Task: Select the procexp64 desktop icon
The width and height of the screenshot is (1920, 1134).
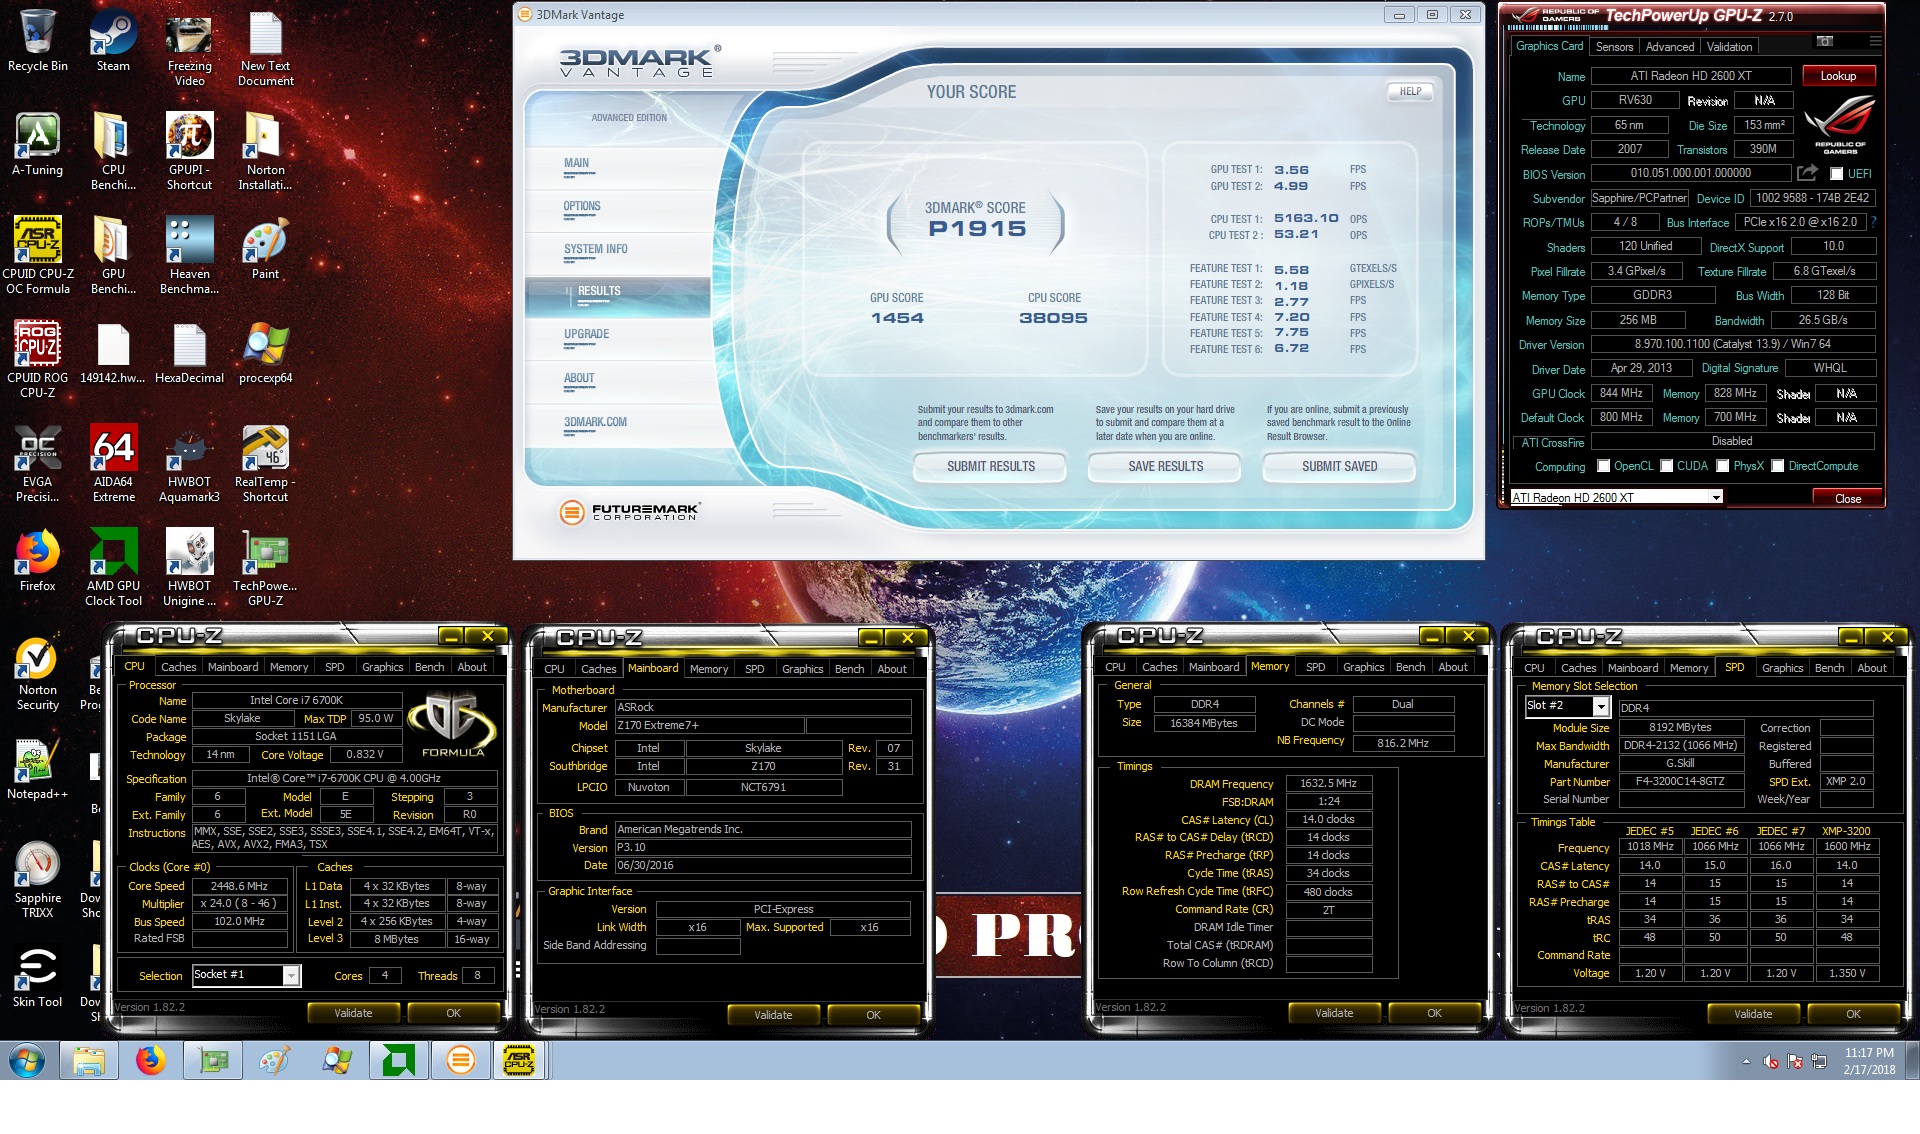Action: (265, 352)
